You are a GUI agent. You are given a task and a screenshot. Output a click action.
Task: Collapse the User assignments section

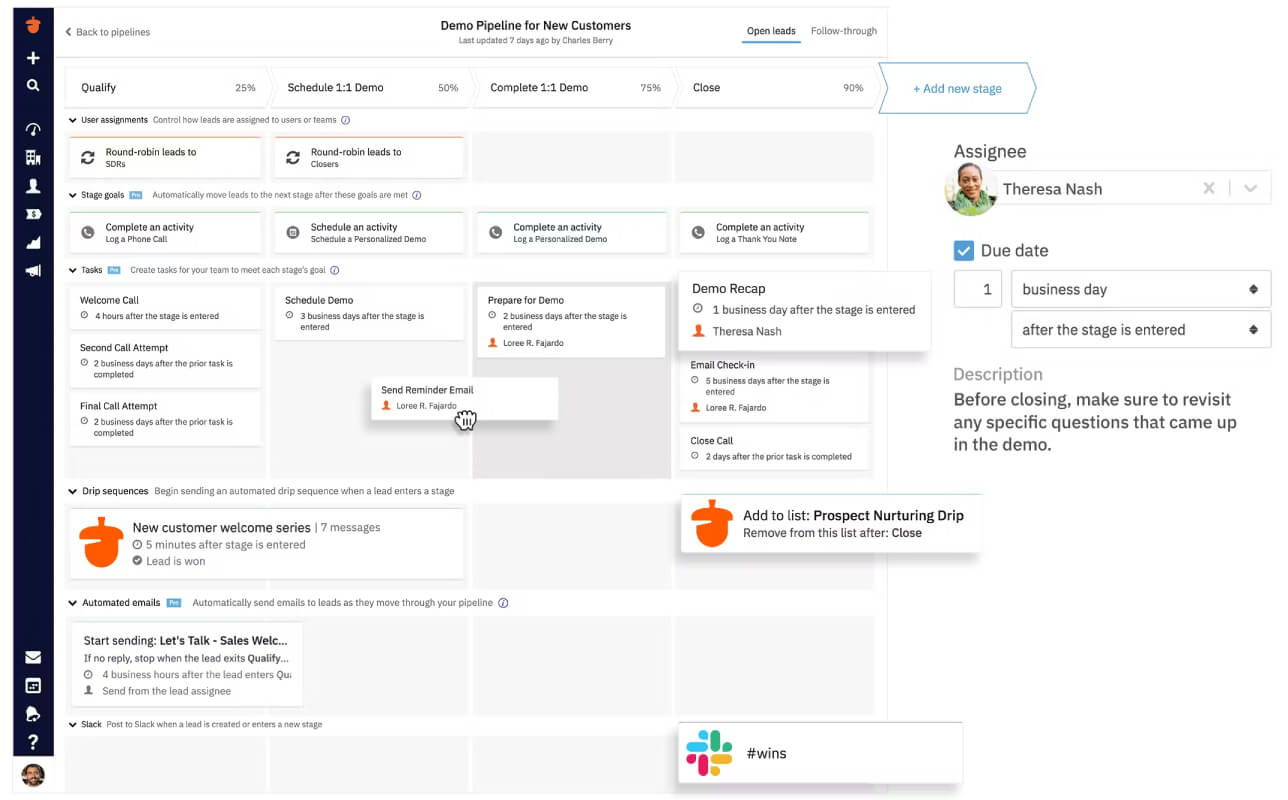click(x=72, y=120)
